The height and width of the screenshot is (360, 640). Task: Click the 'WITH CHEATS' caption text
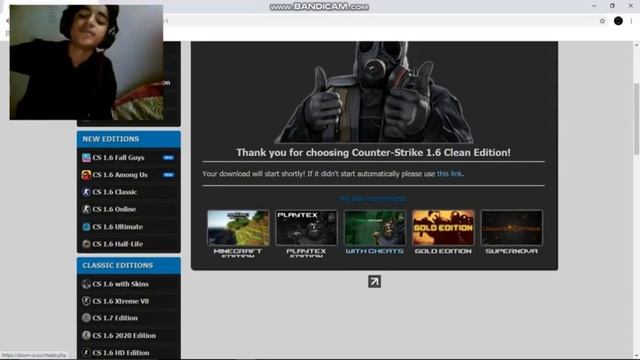375,251
